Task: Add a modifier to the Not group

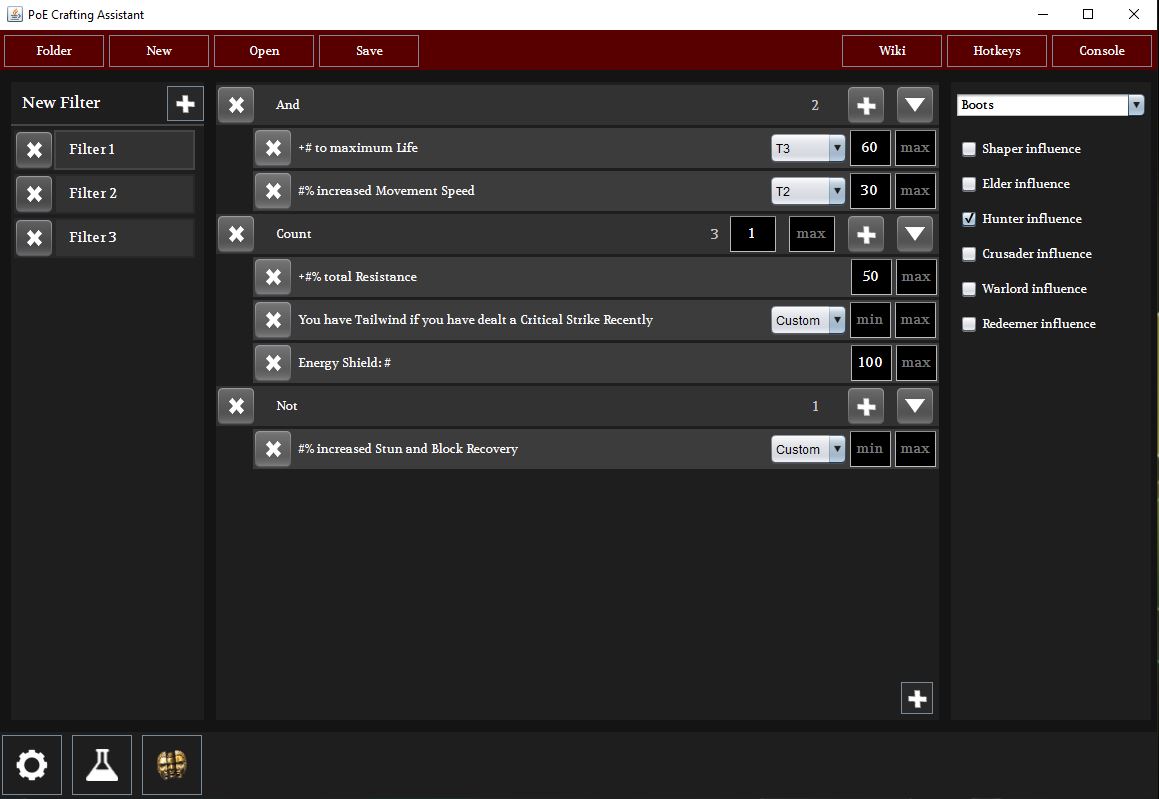Action: (x=866, y=406)
